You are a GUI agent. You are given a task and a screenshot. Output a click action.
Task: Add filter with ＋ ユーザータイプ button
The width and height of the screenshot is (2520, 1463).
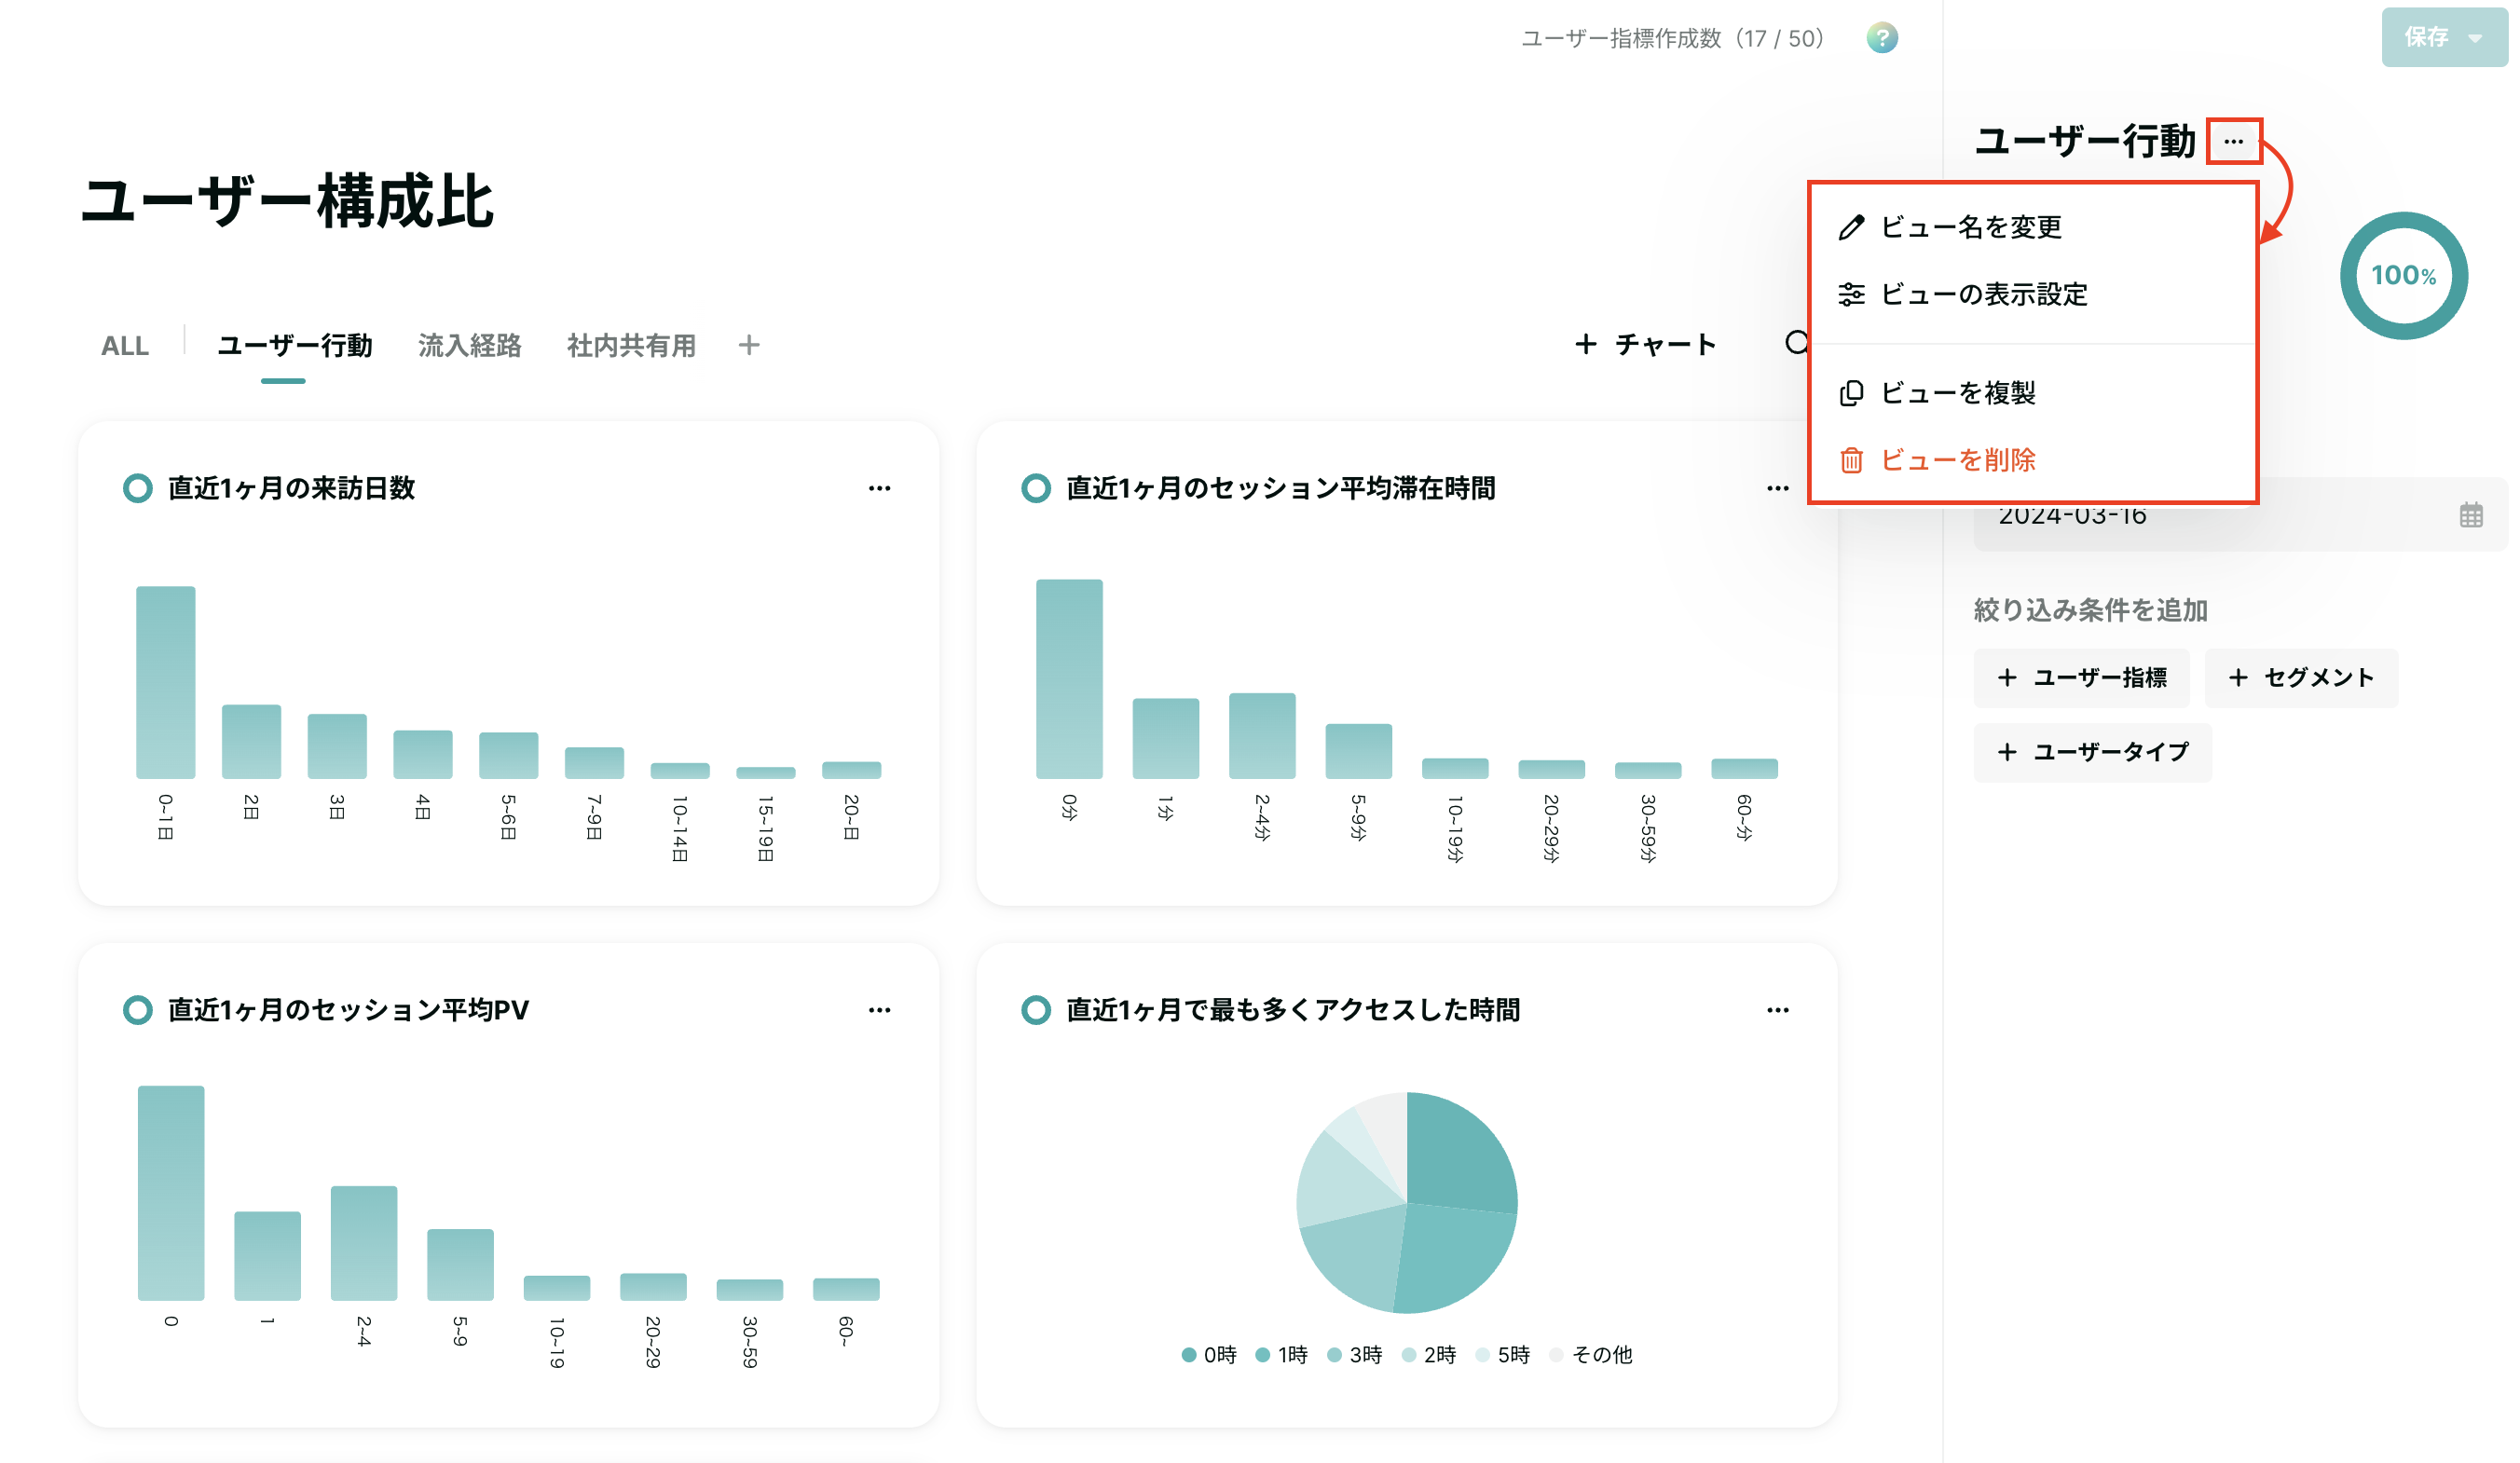(x=2092, y=752)
